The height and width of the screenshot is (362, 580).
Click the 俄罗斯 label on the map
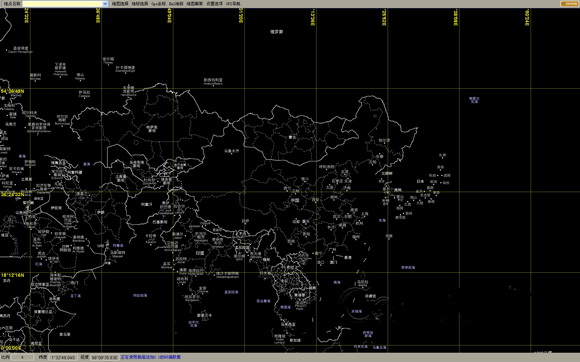coord(276,32)
